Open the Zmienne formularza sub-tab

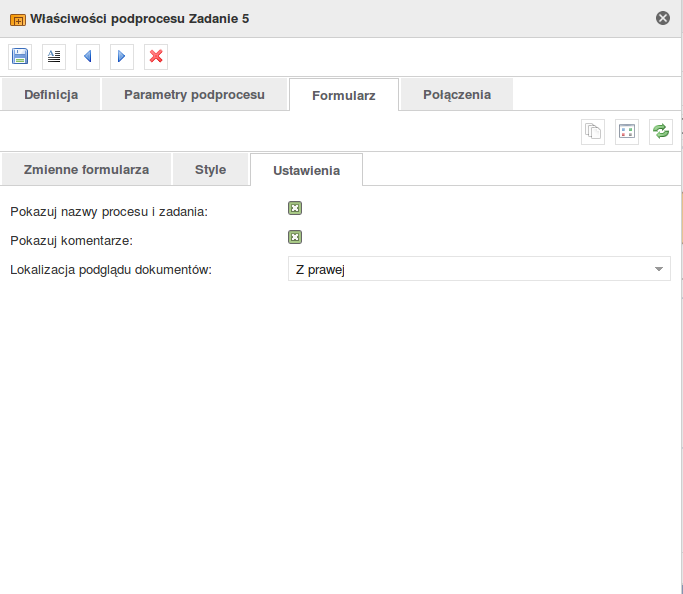(x=86, y=169)
